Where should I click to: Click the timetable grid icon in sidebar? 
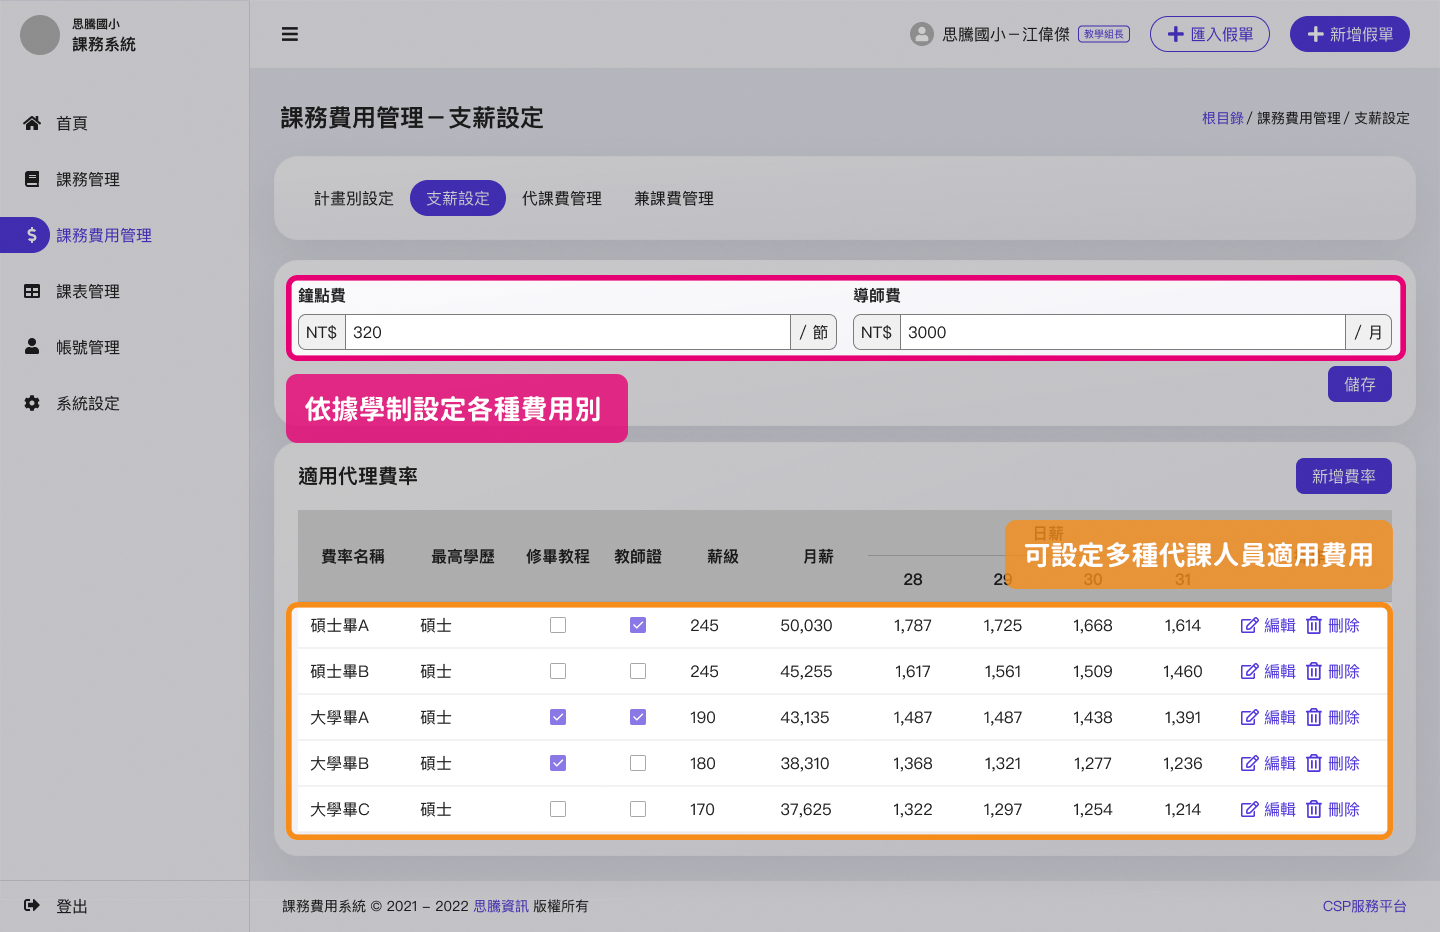[x=32, y=291]
